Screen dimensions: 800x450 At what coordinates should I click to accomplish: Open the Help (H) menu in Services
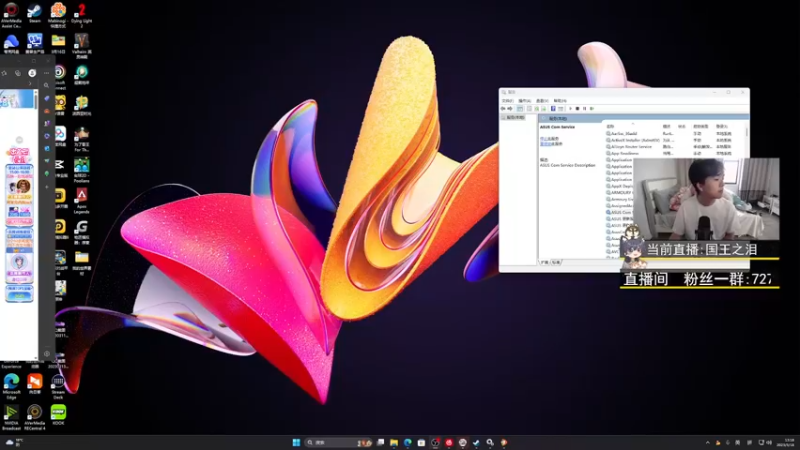pyautogui.click(x=560, y=101)
